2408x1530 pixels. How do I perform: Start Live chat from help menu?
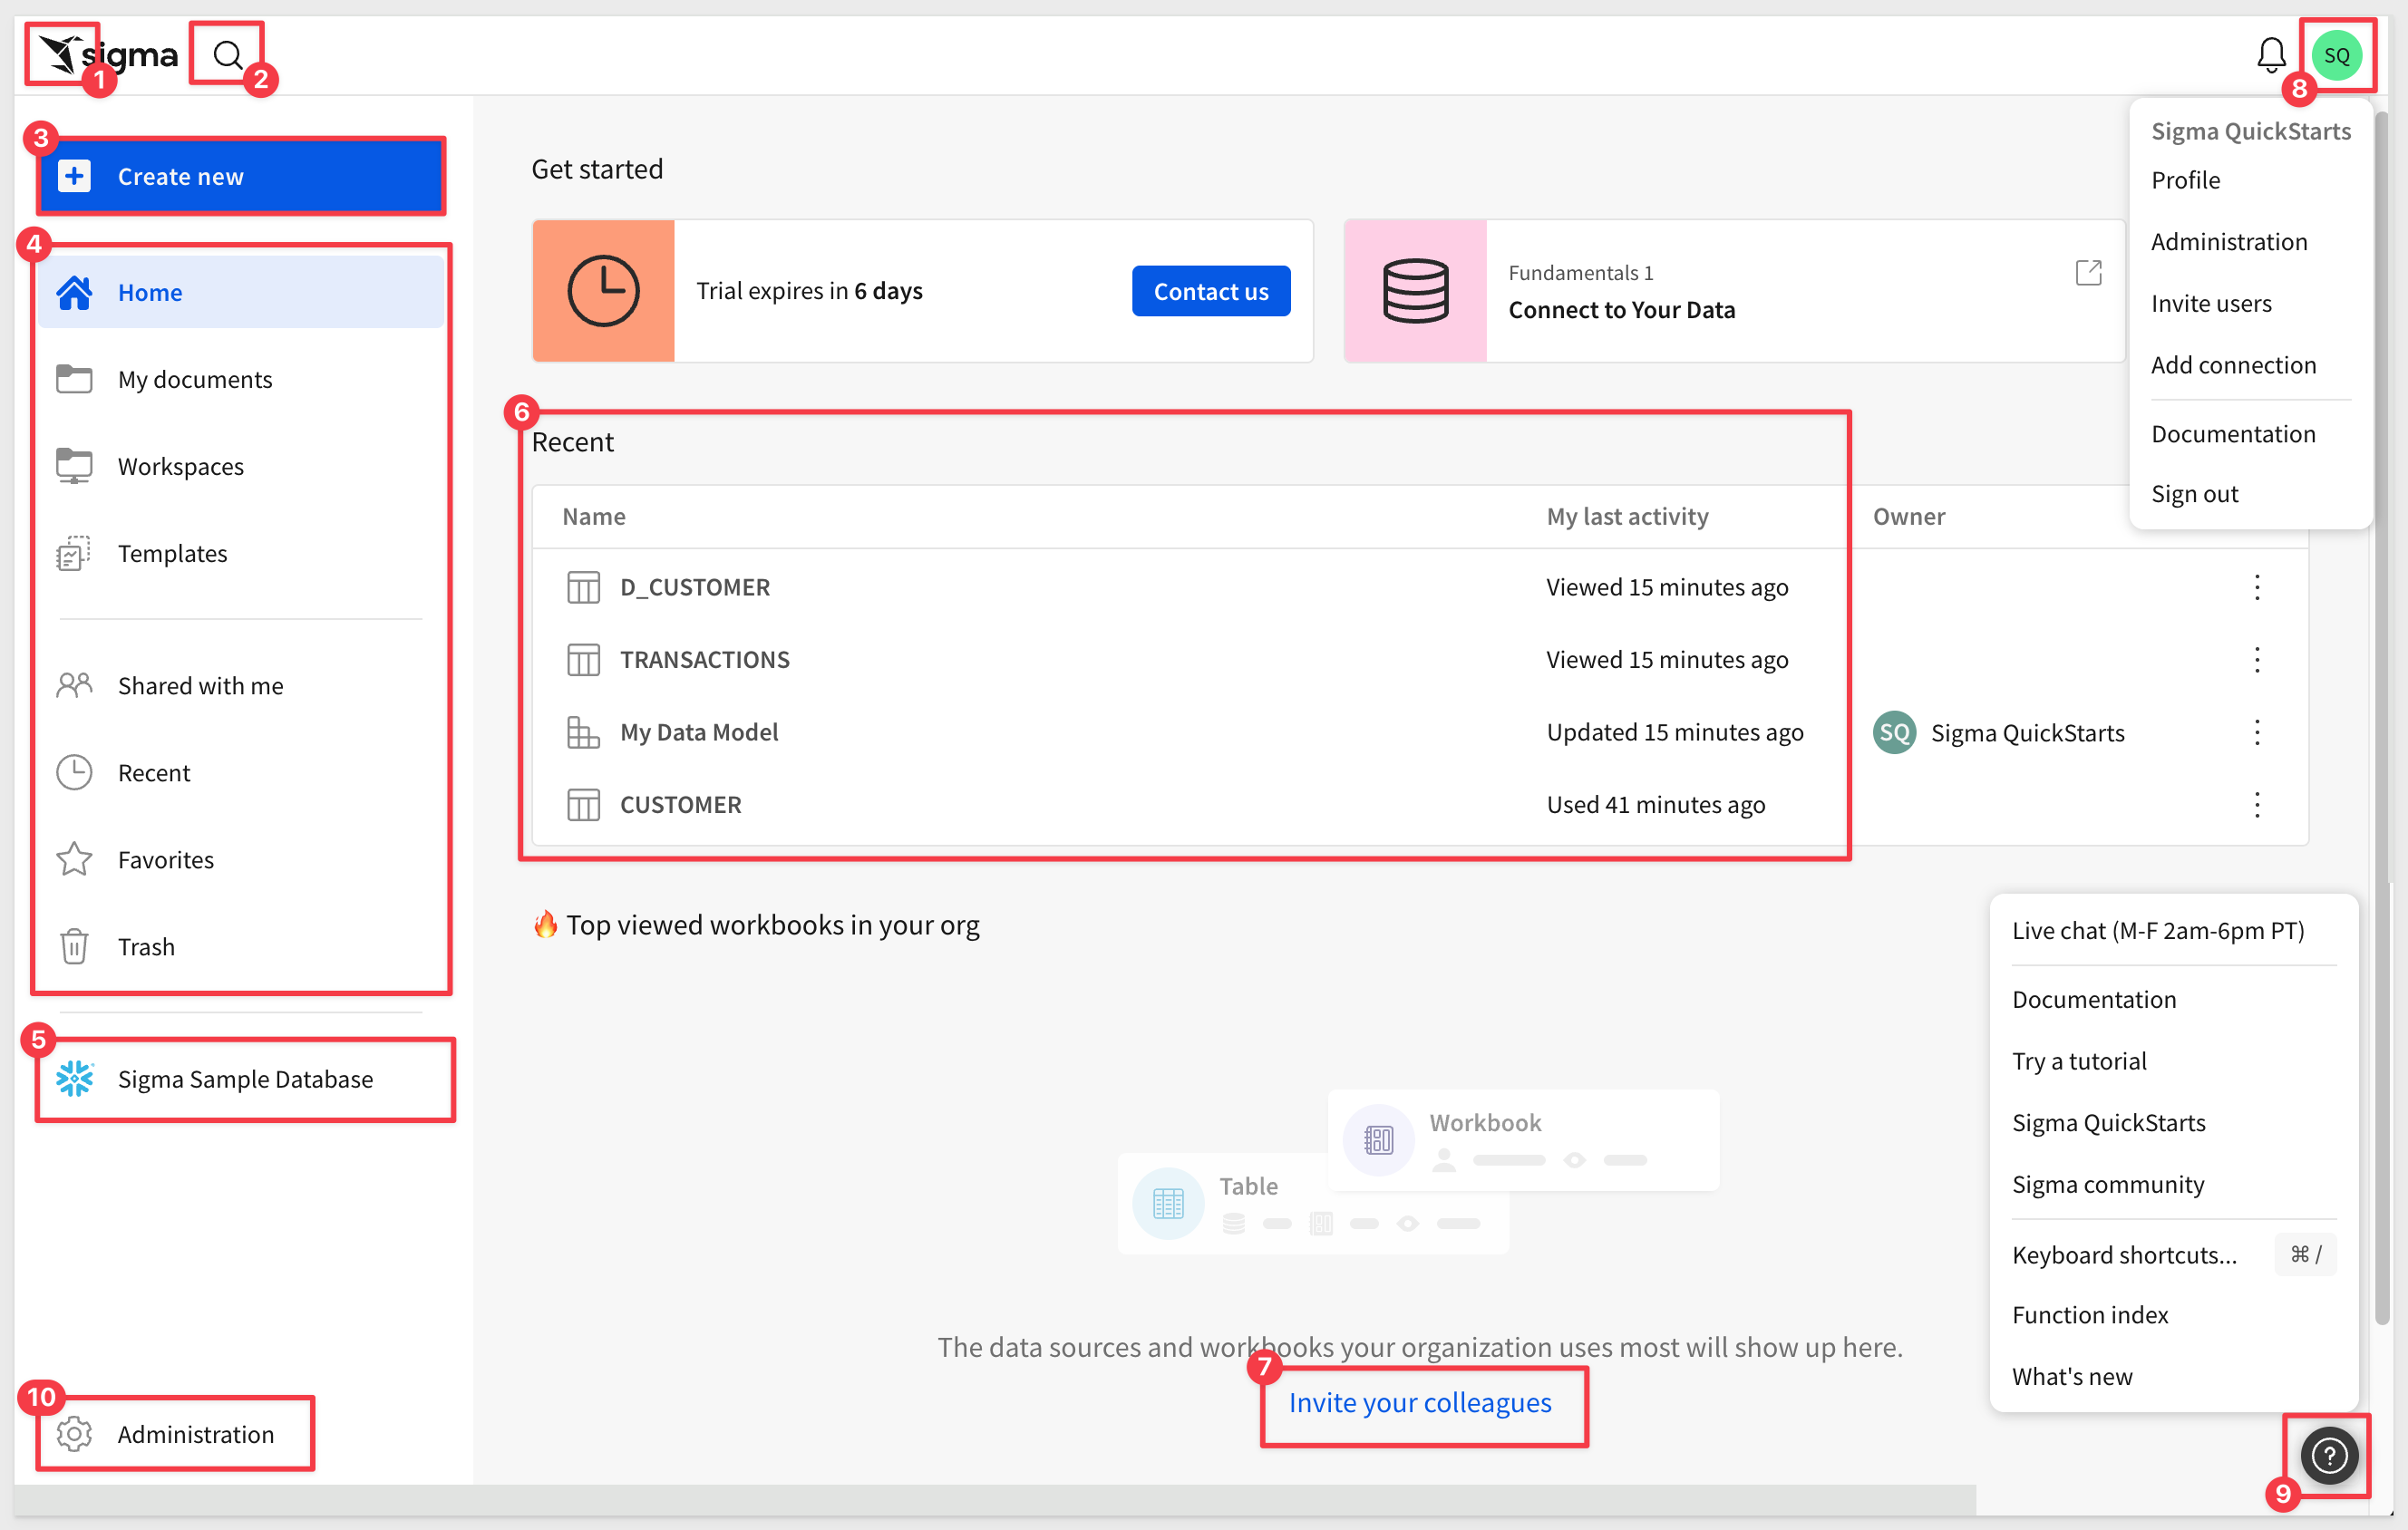[x=2158, y=930]
